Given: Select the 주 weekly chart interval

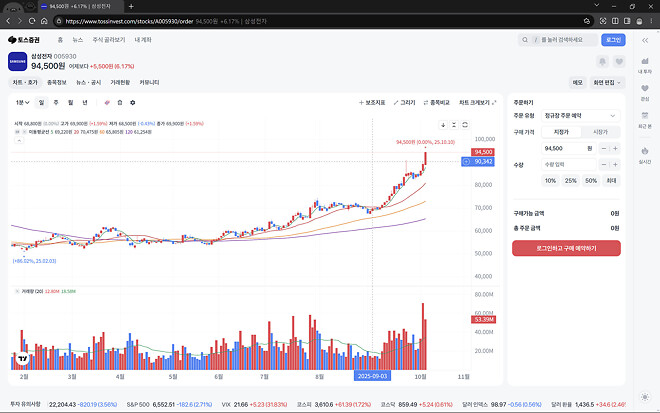Looking at the screenshot, I should click(x=56, y=102).
